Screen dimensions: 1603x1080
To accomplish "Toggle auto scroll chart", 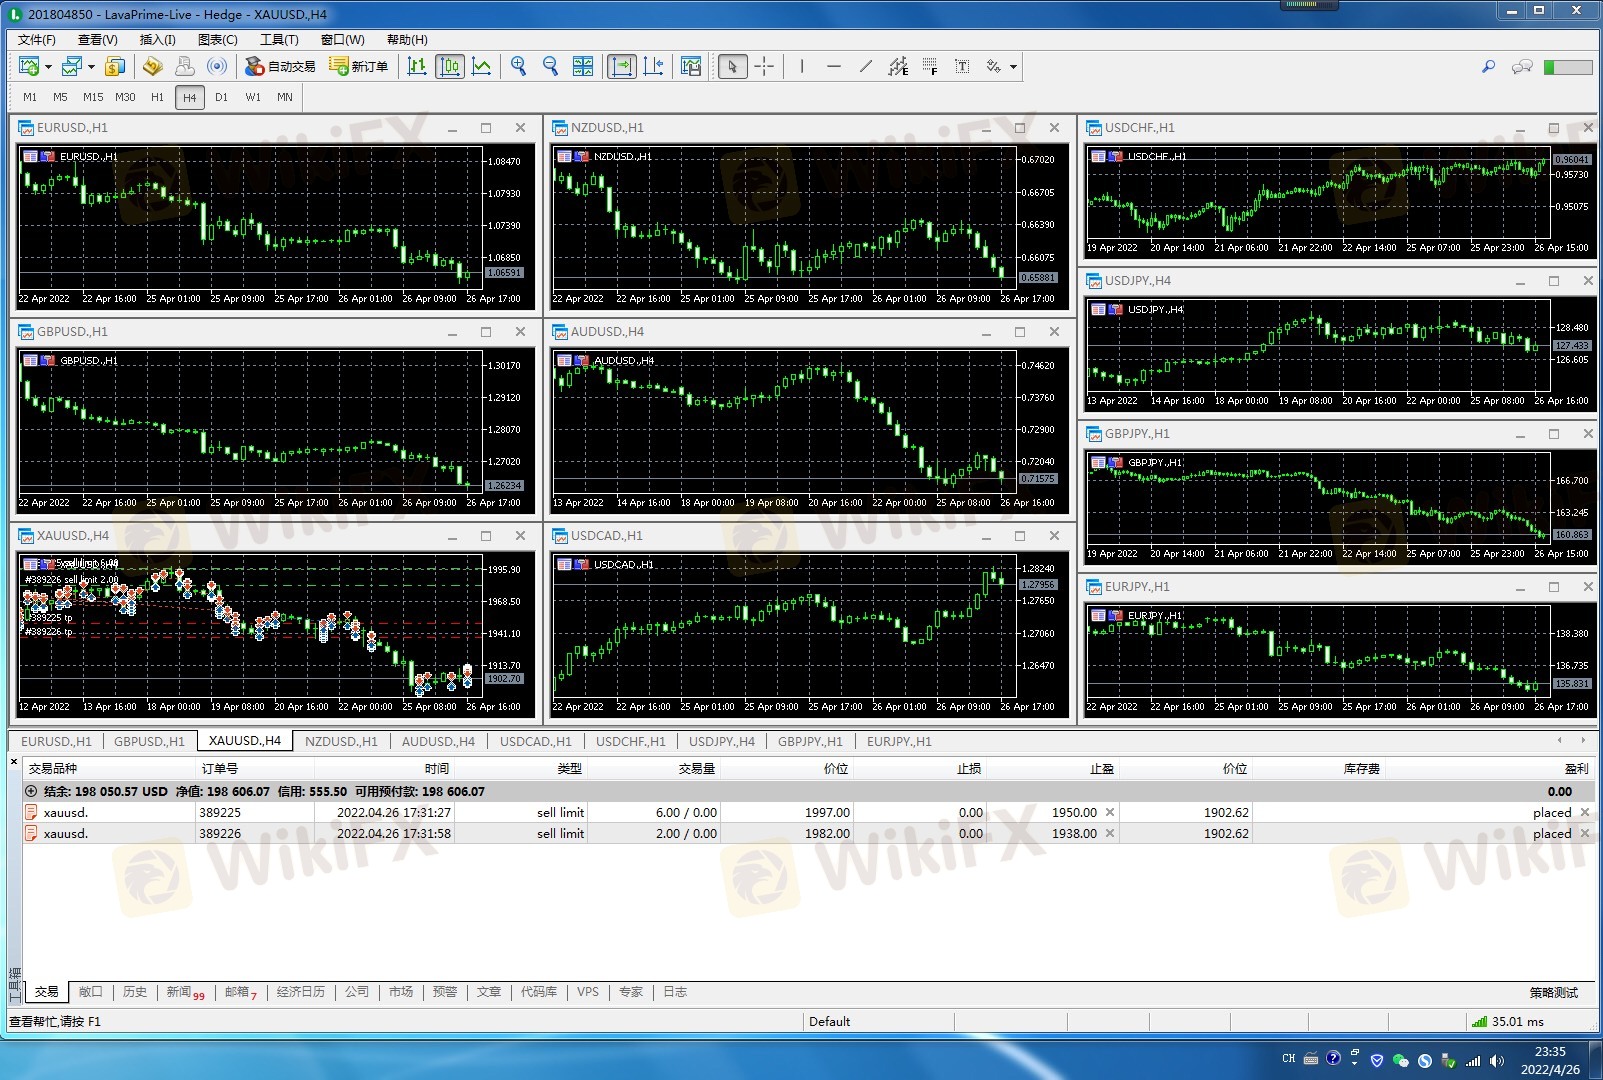I will tap(621, 66).
